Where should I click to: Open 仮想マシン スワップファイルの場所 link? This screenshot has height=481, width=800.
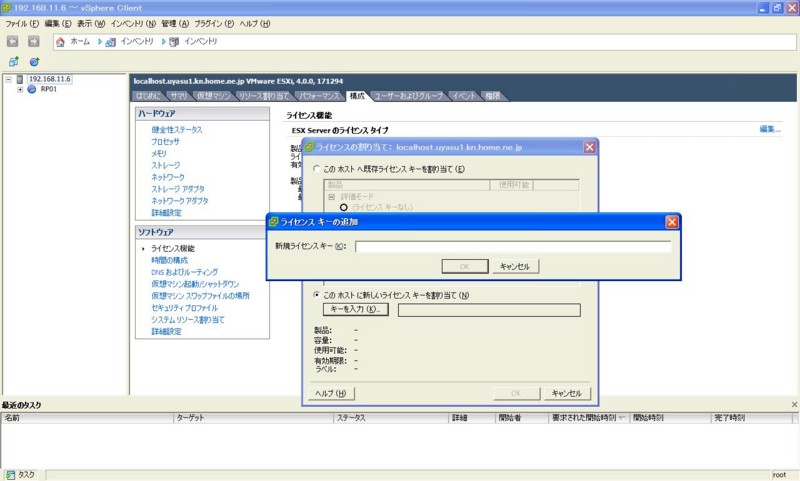click(x=200, y=296)
